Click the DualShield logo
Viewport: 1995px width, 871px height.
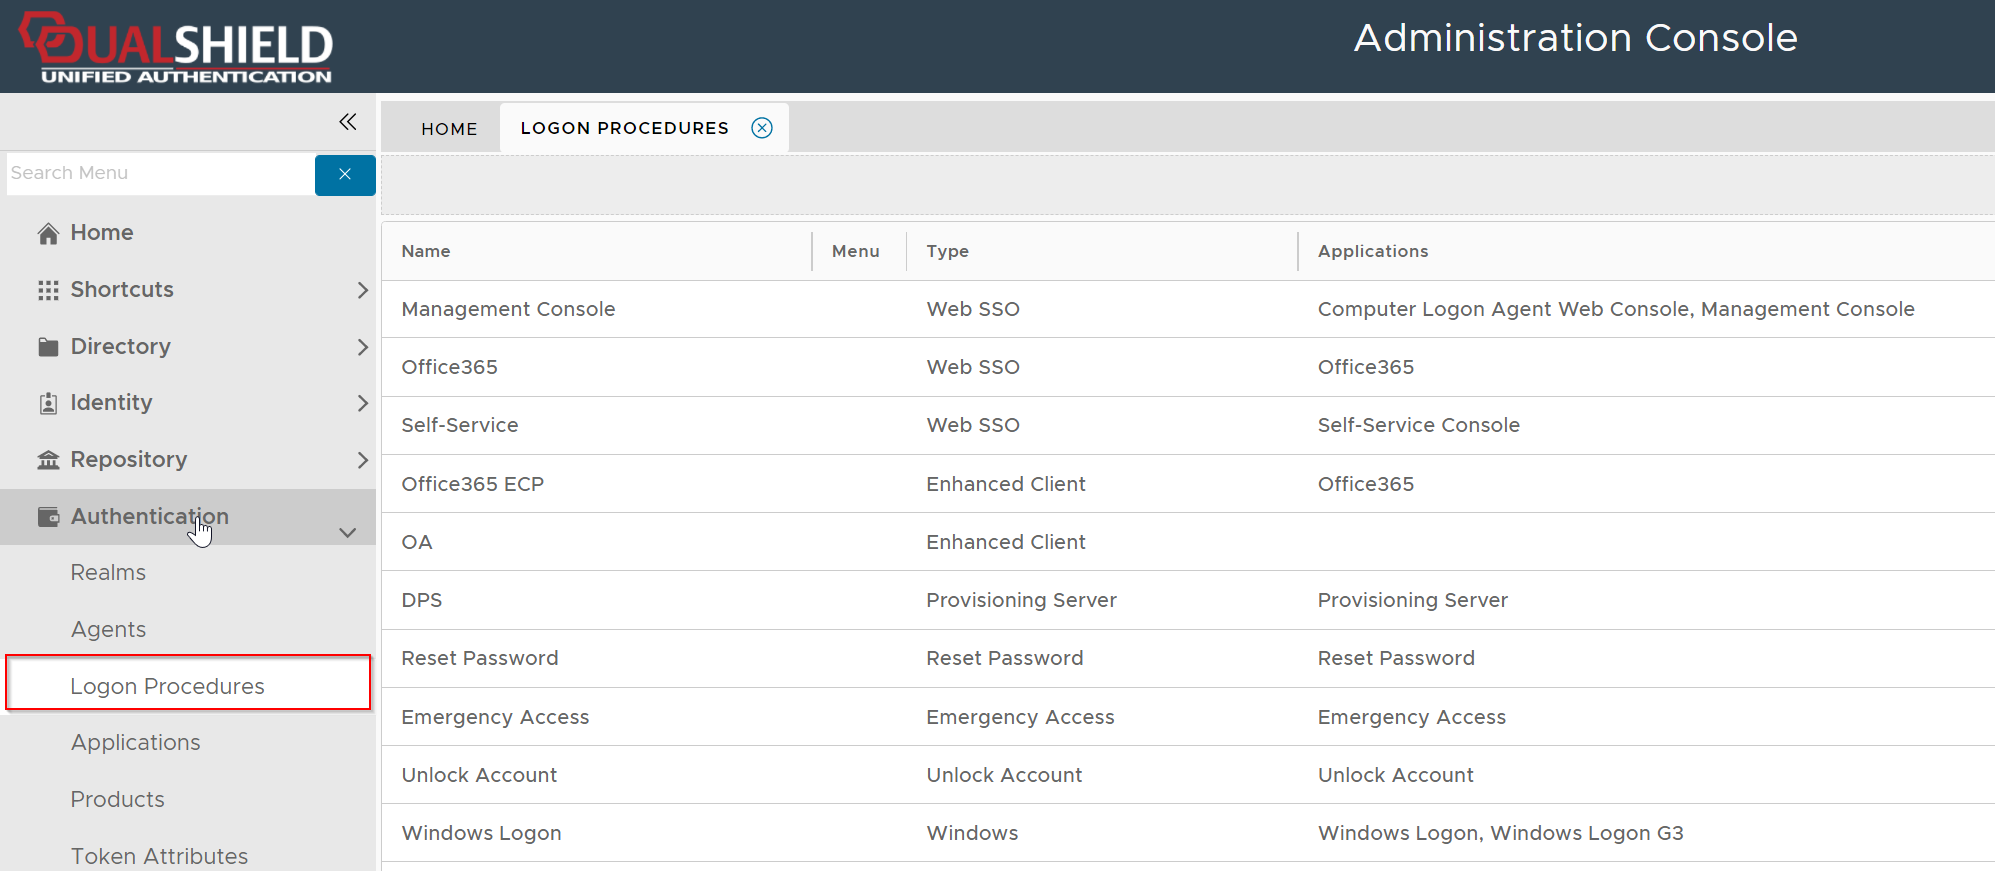click(x=177, y=47)
